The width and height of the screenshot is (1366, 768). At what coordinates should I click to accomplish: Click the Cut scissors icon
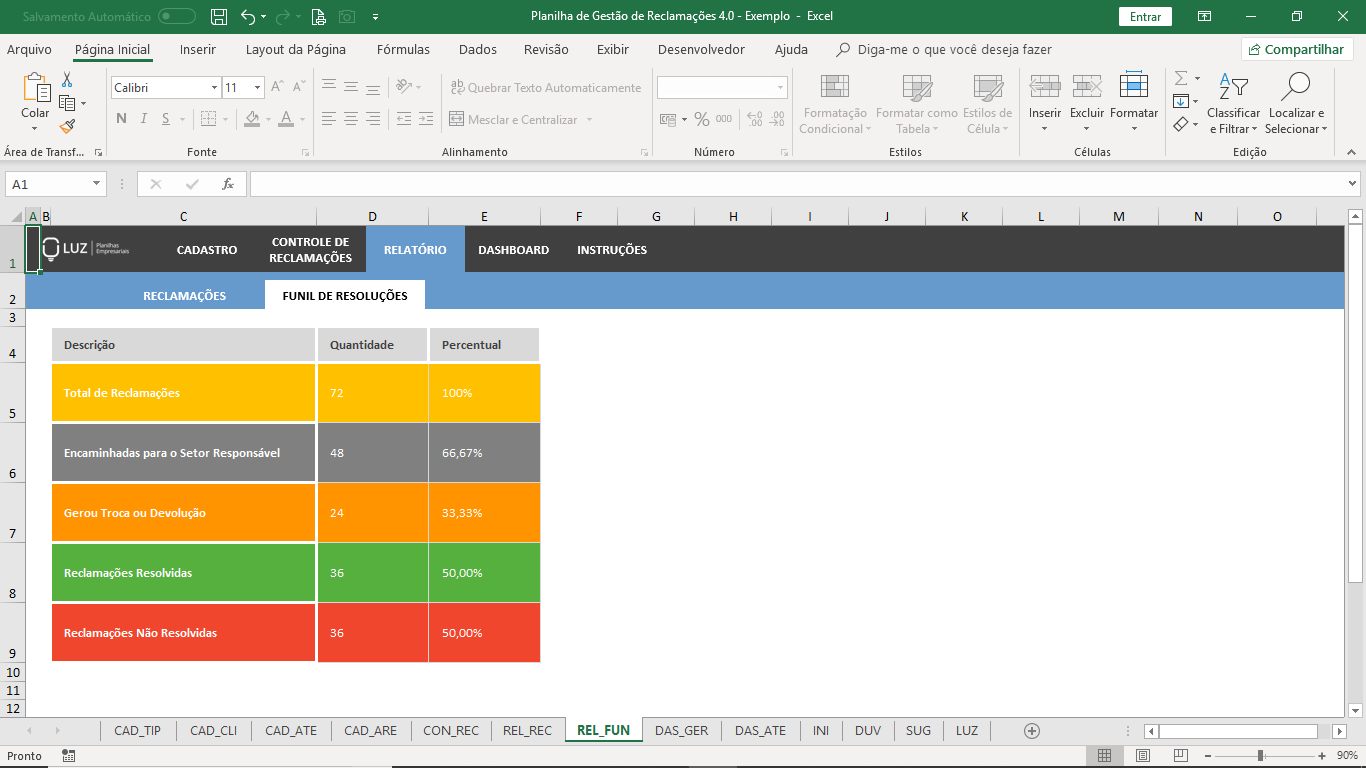67,80
